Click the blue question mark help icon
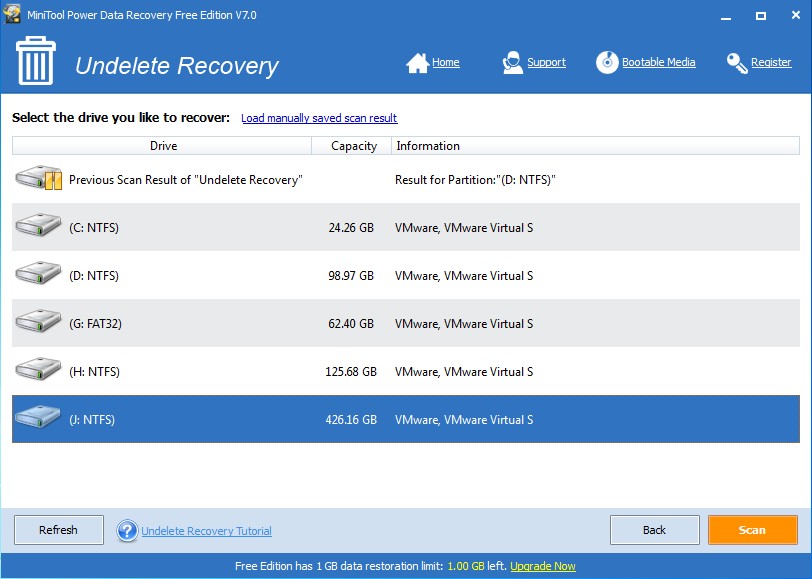The height and width of the screenshot is (579, 812). [x=127, y=531]
